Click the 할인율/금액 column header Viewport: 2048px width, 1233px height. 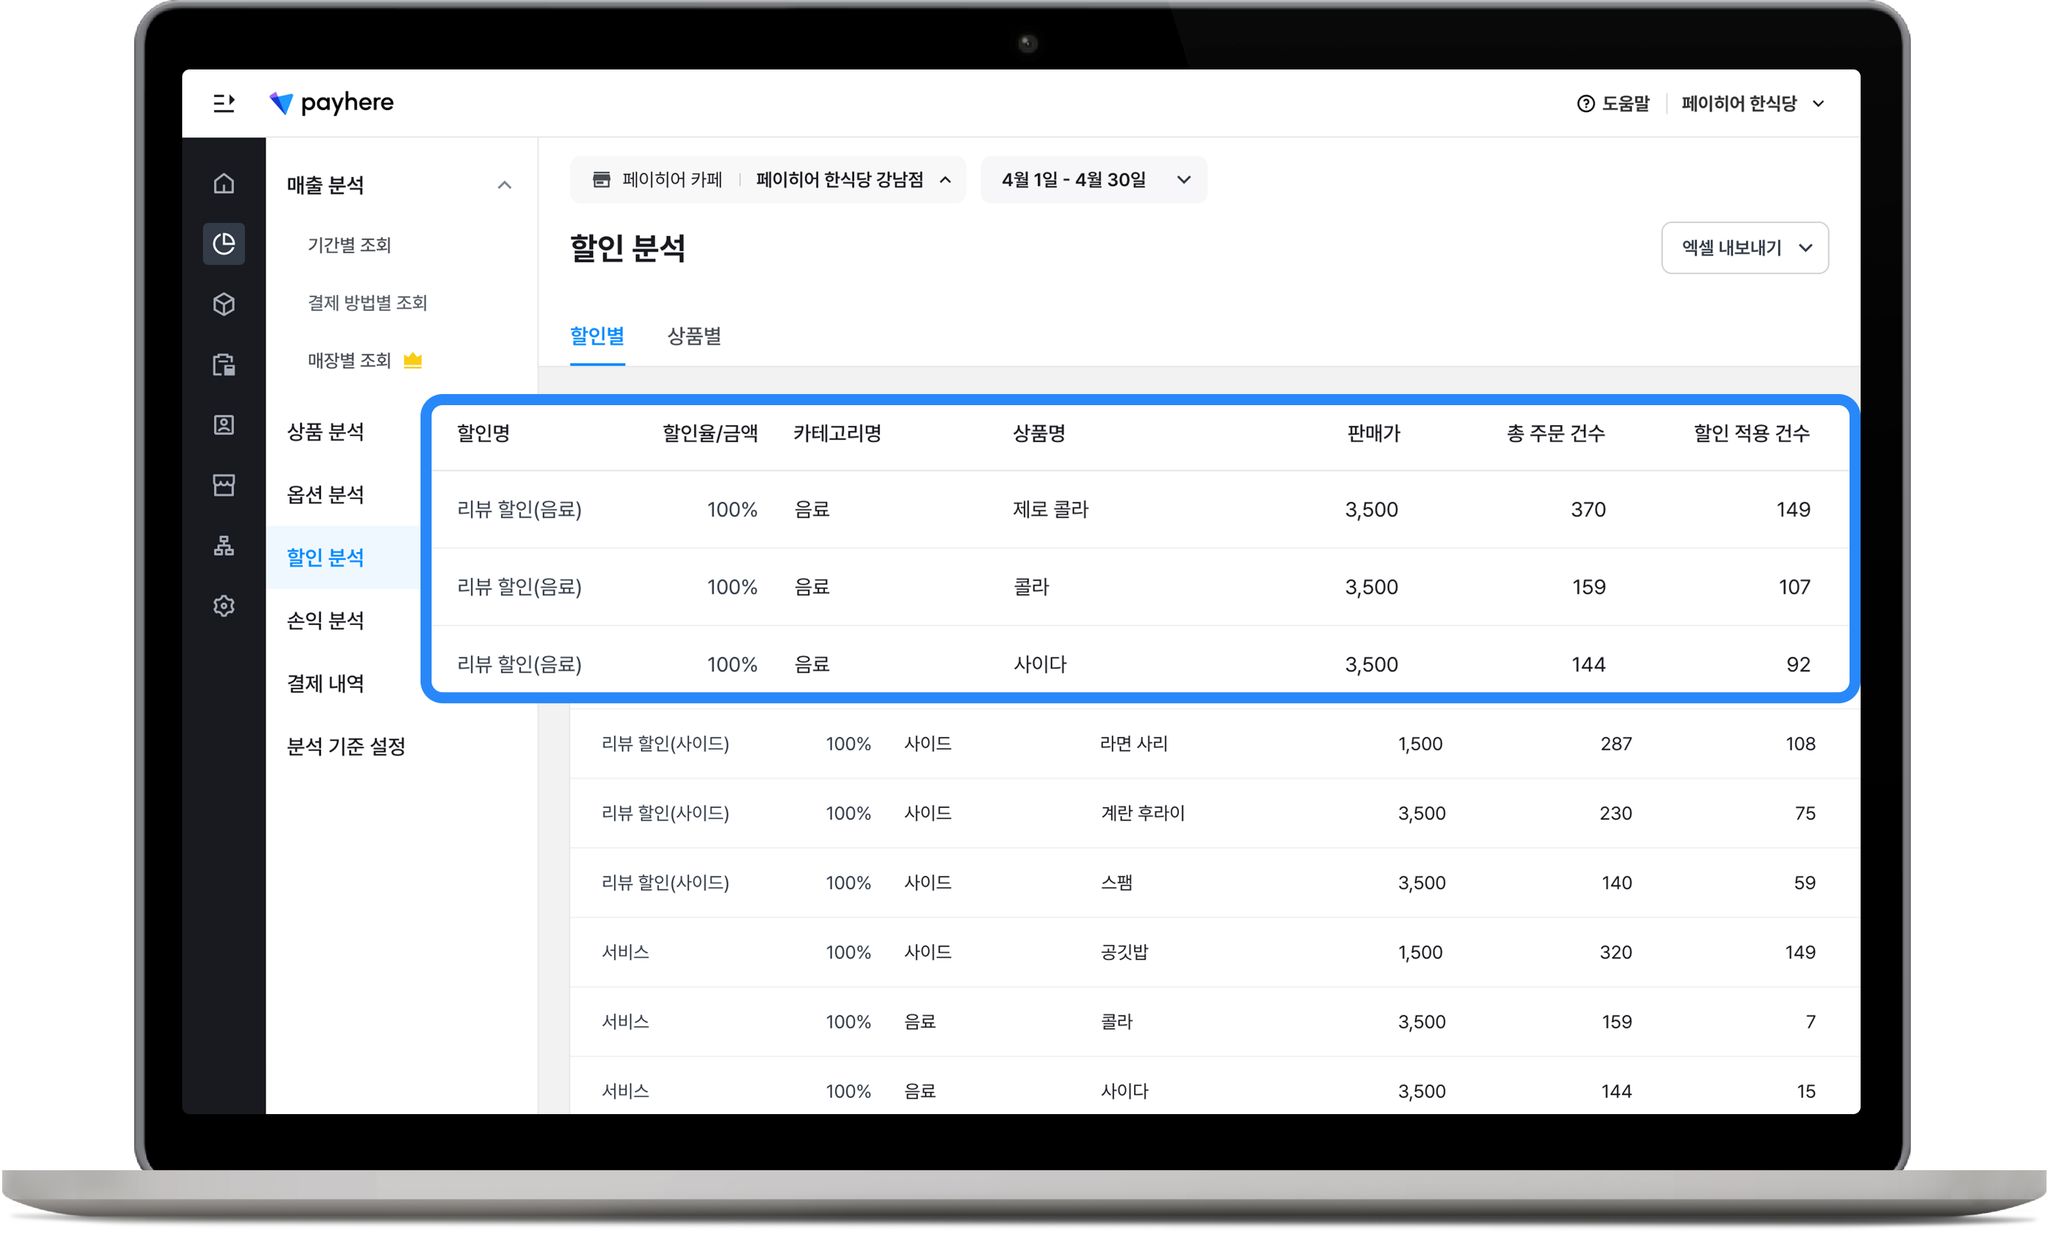pyautogui.click(x=710, y=433)
